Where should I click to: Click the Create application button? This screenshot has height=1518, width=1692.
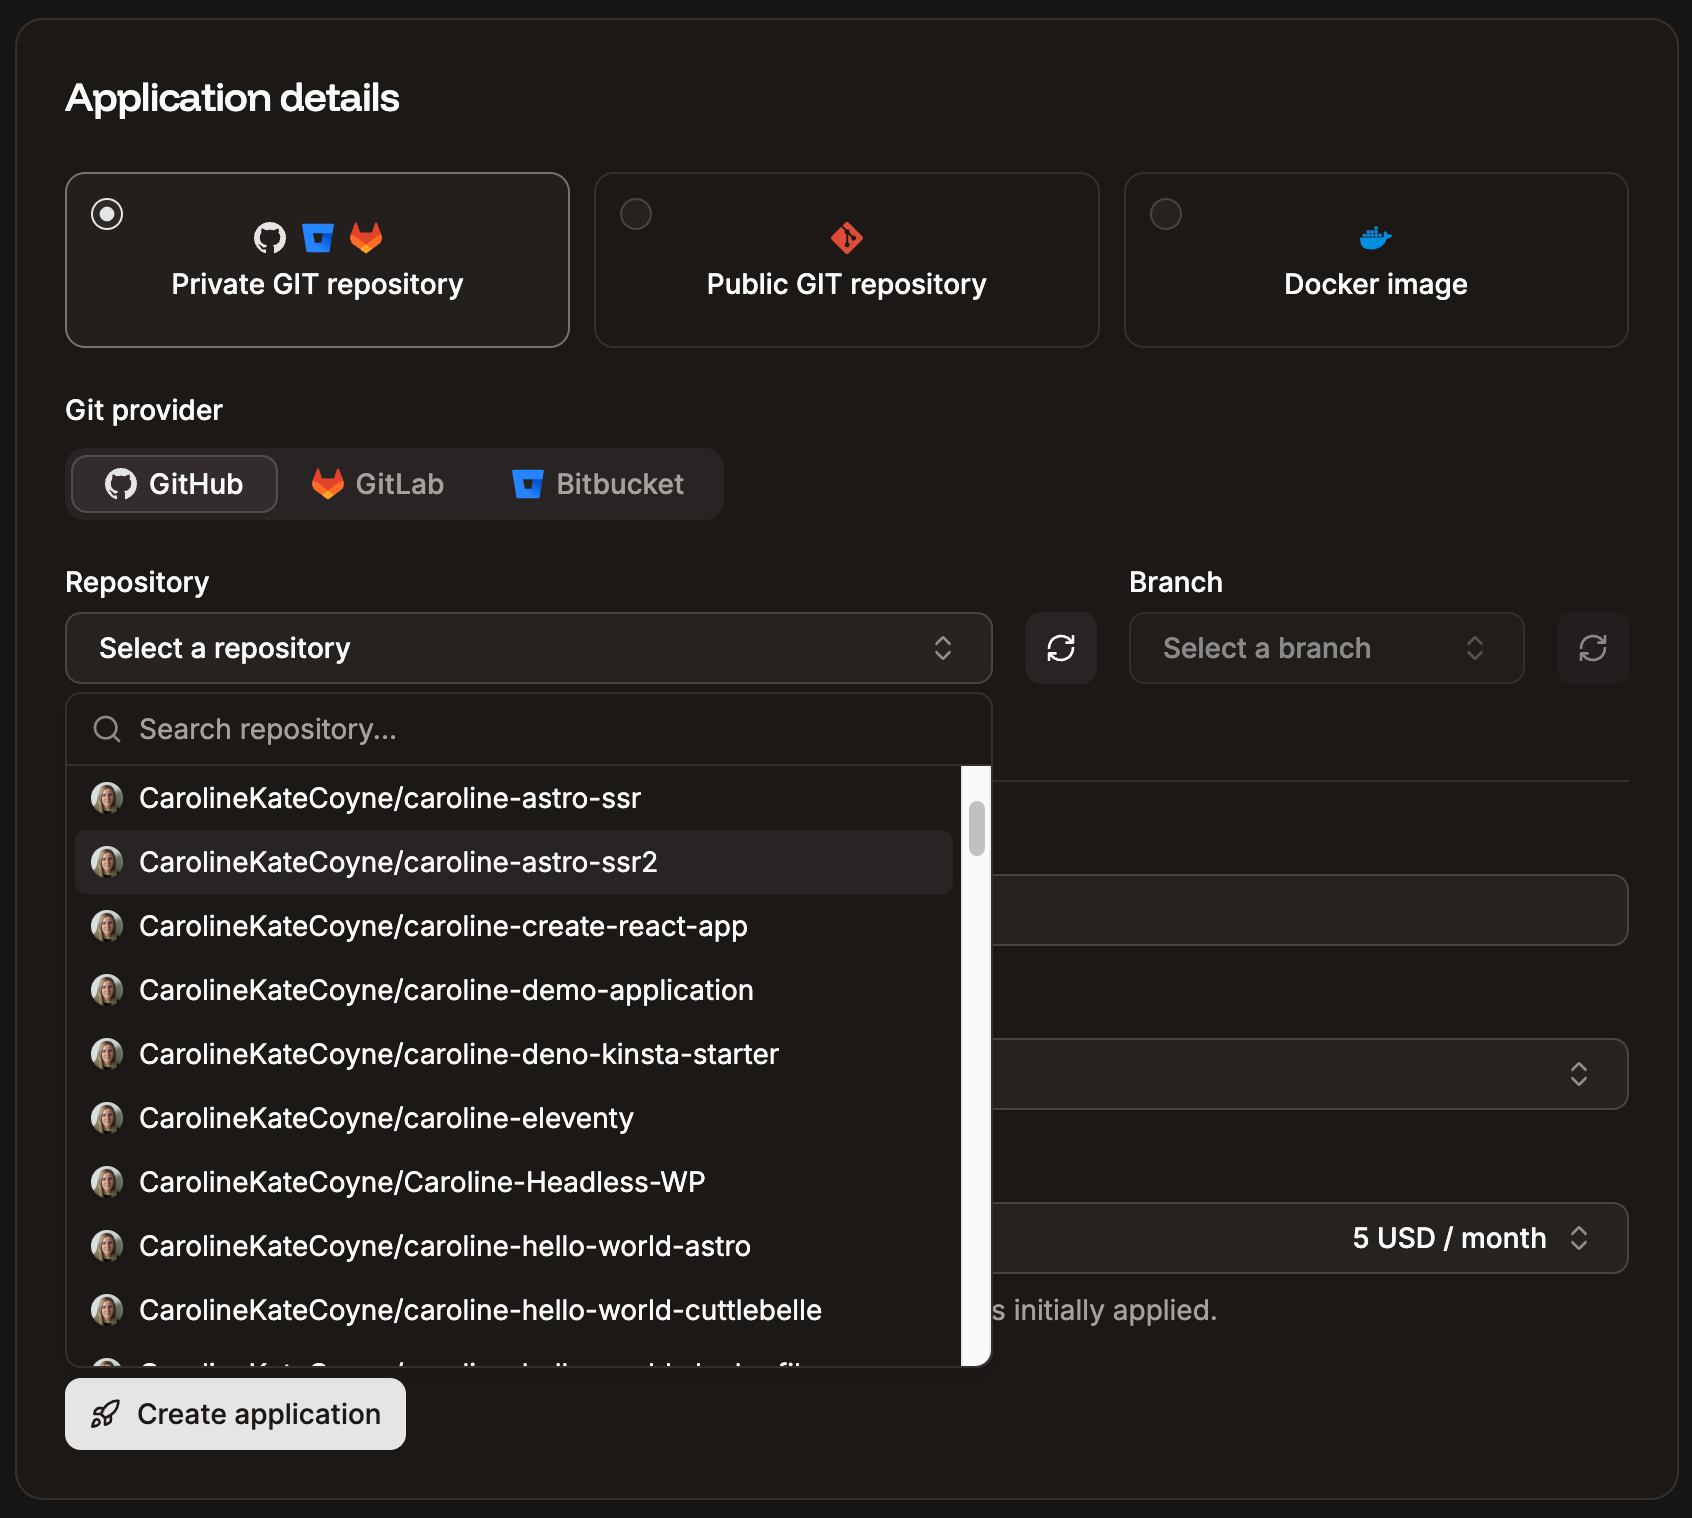(235, 1414)
